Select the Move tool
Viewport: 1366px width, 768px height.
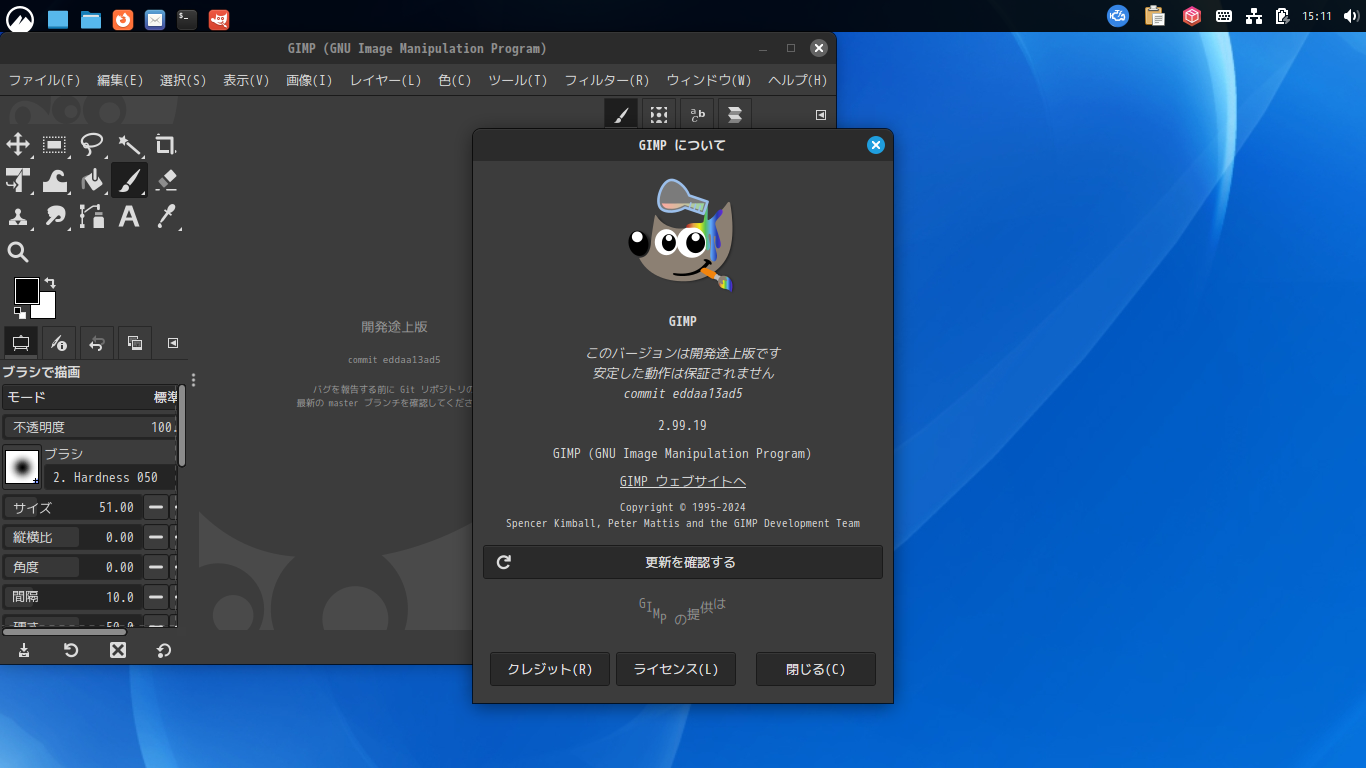pyautogui.click(x=18, y=145)
